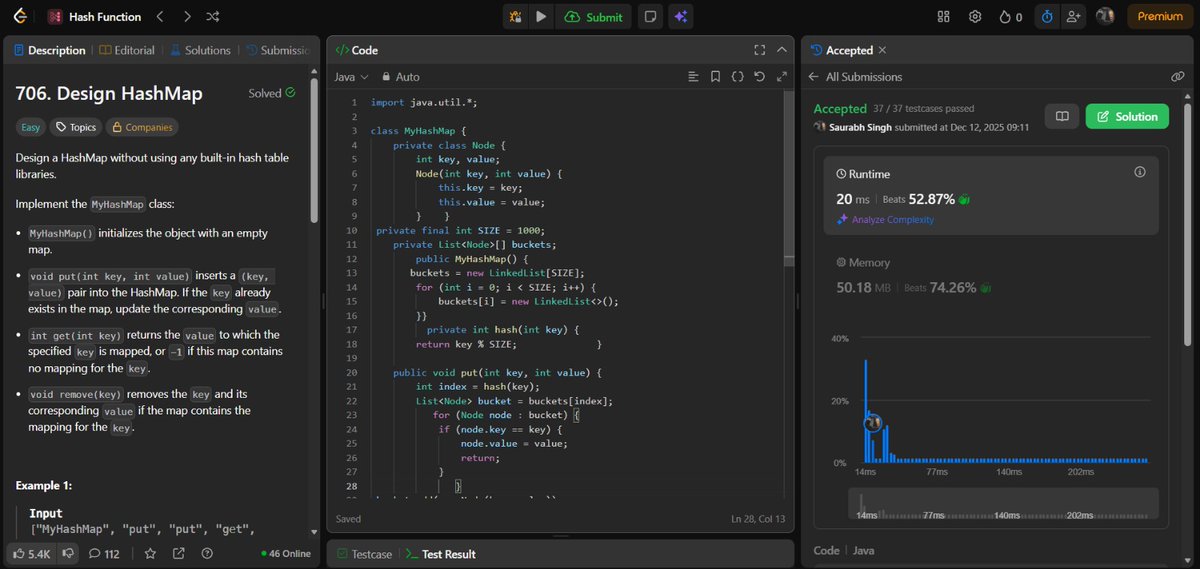Star the problem as favorite
Screen dimensions: 1200x569
click(x=150, y=553)
